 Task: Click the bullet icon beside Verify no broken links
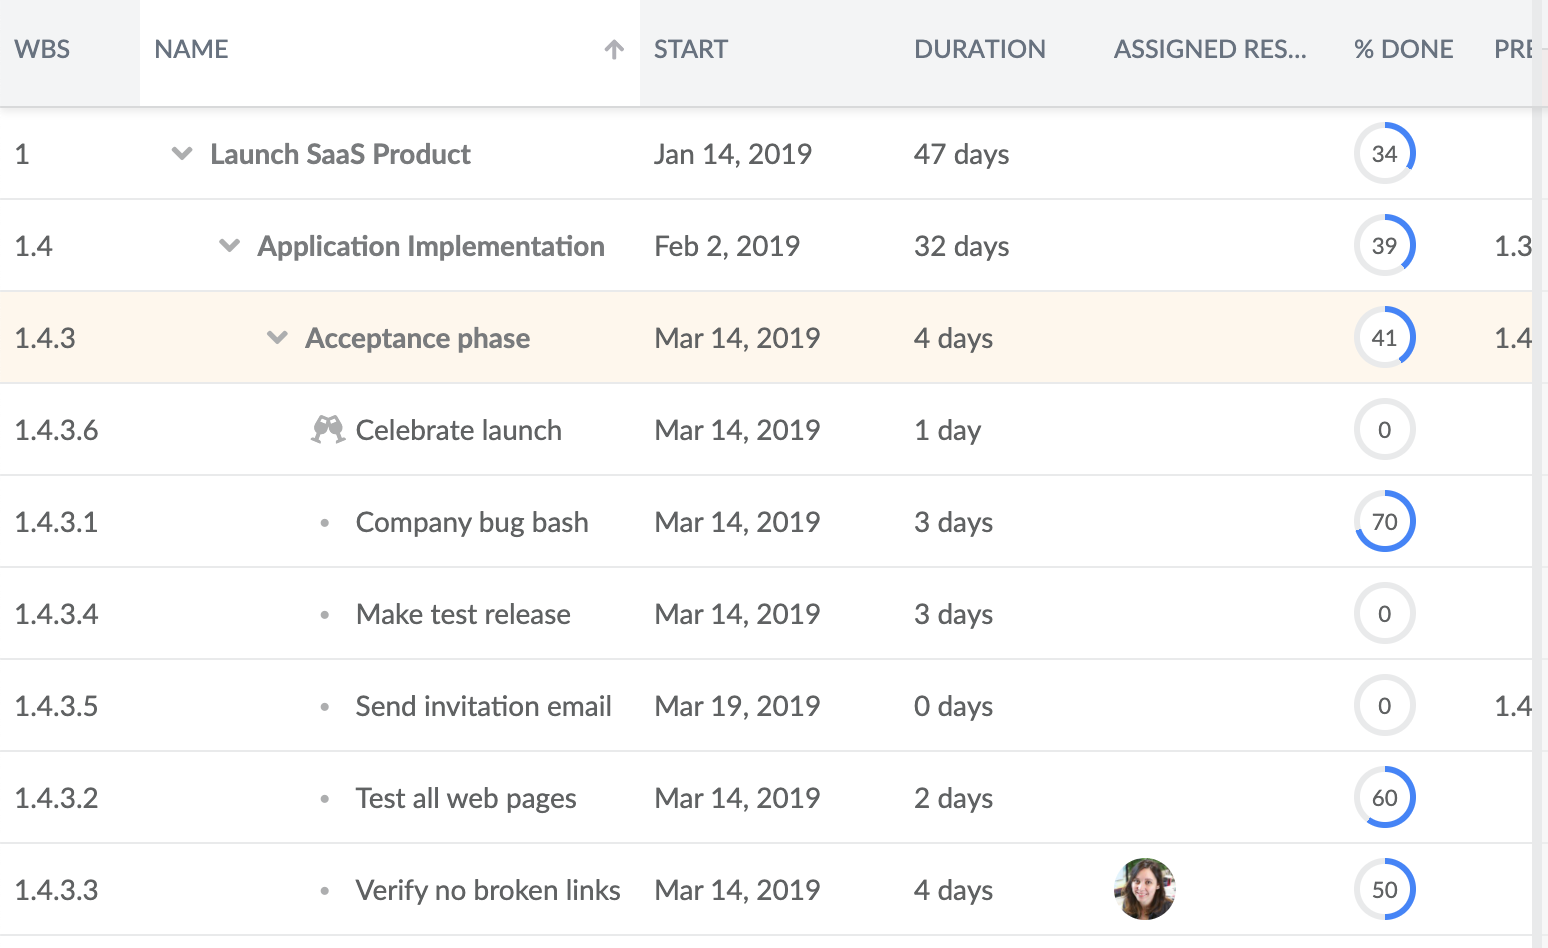pyautogui.click(x=325, y=890)
